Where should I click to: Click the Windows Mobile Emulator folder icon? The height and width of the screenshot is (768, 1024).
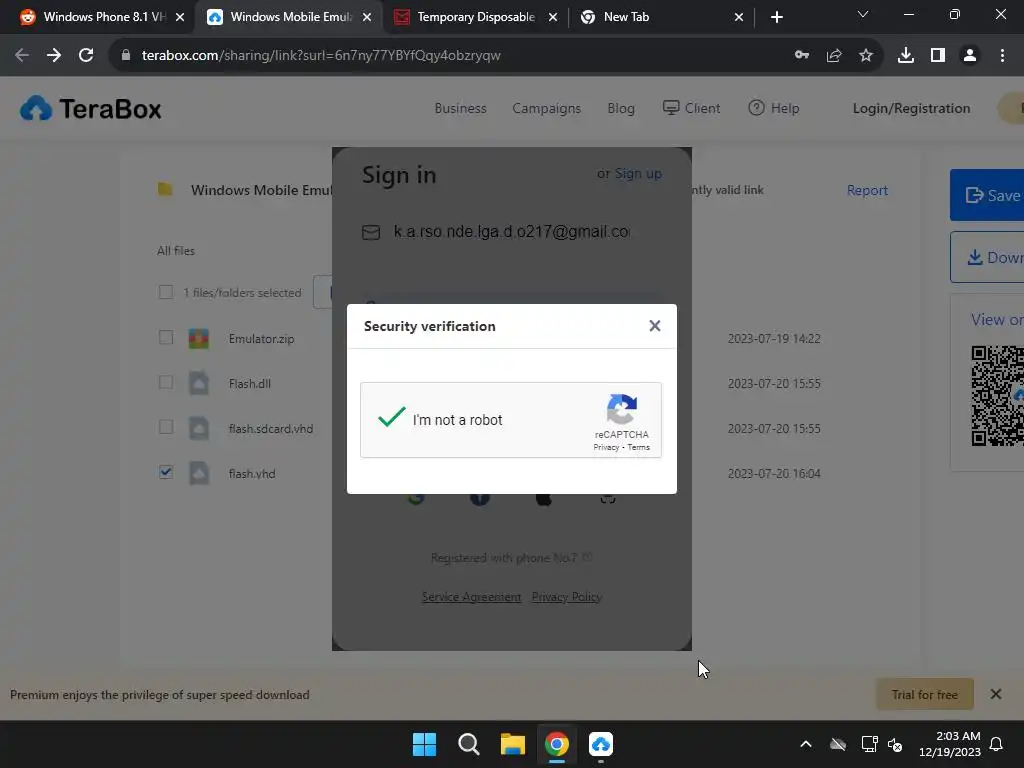[165, 189]
